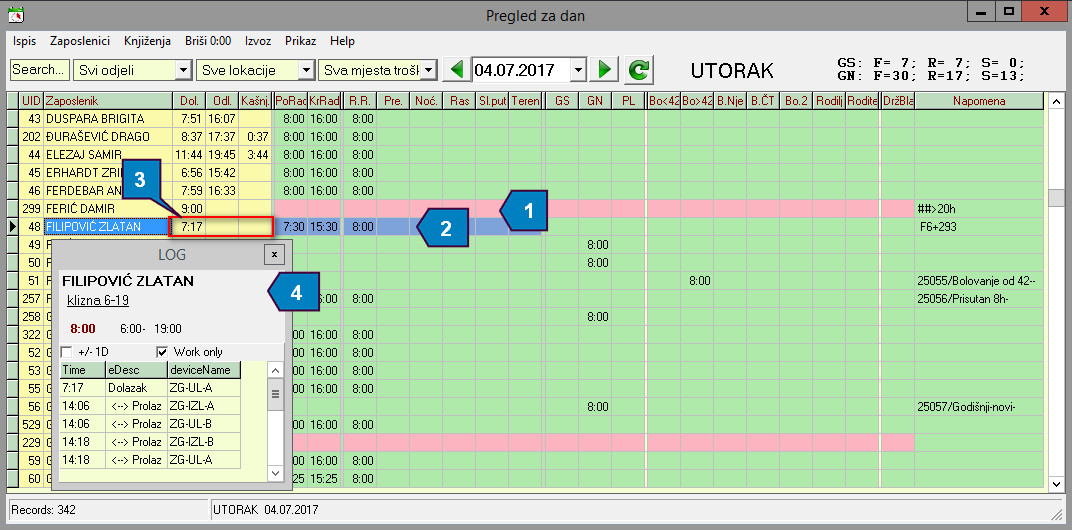Image resolution: width=1072 pixels, height=530 pixels.
Task: Click the Napomena column header
Action: coord(980,101)
